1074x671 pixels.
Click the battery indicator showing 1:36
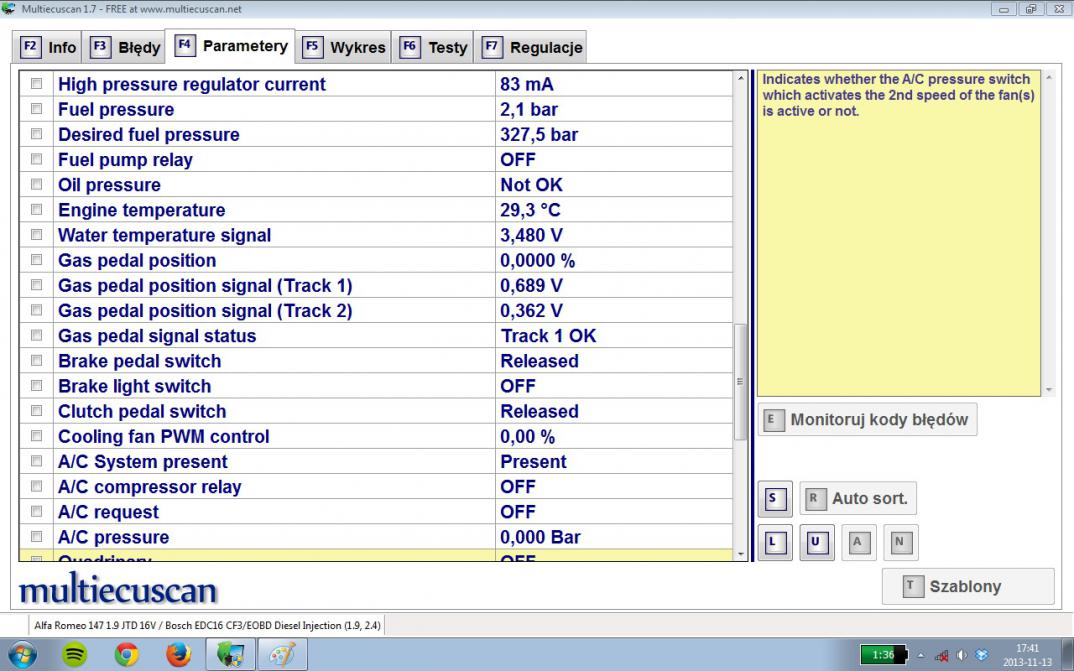click(x=884, y=655)
